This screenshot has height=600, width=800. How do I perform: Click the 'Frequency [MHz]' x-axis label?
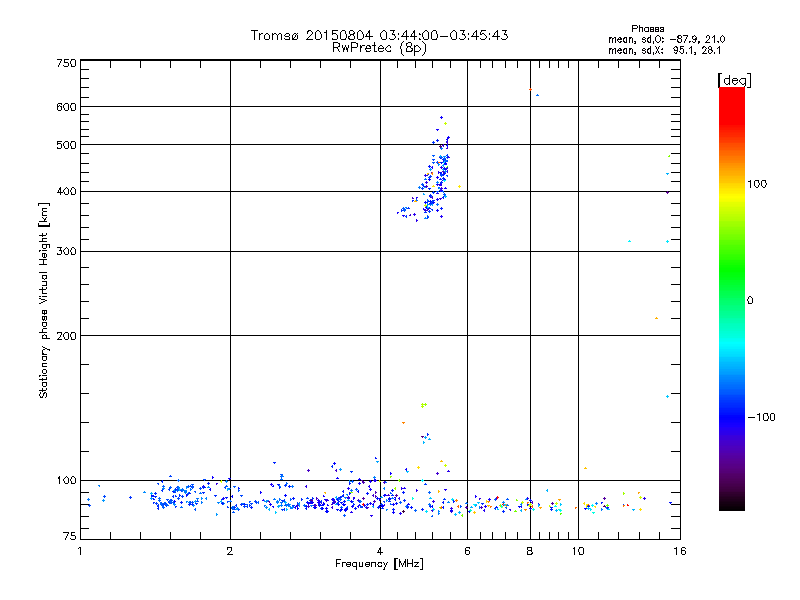coord(379,564)
